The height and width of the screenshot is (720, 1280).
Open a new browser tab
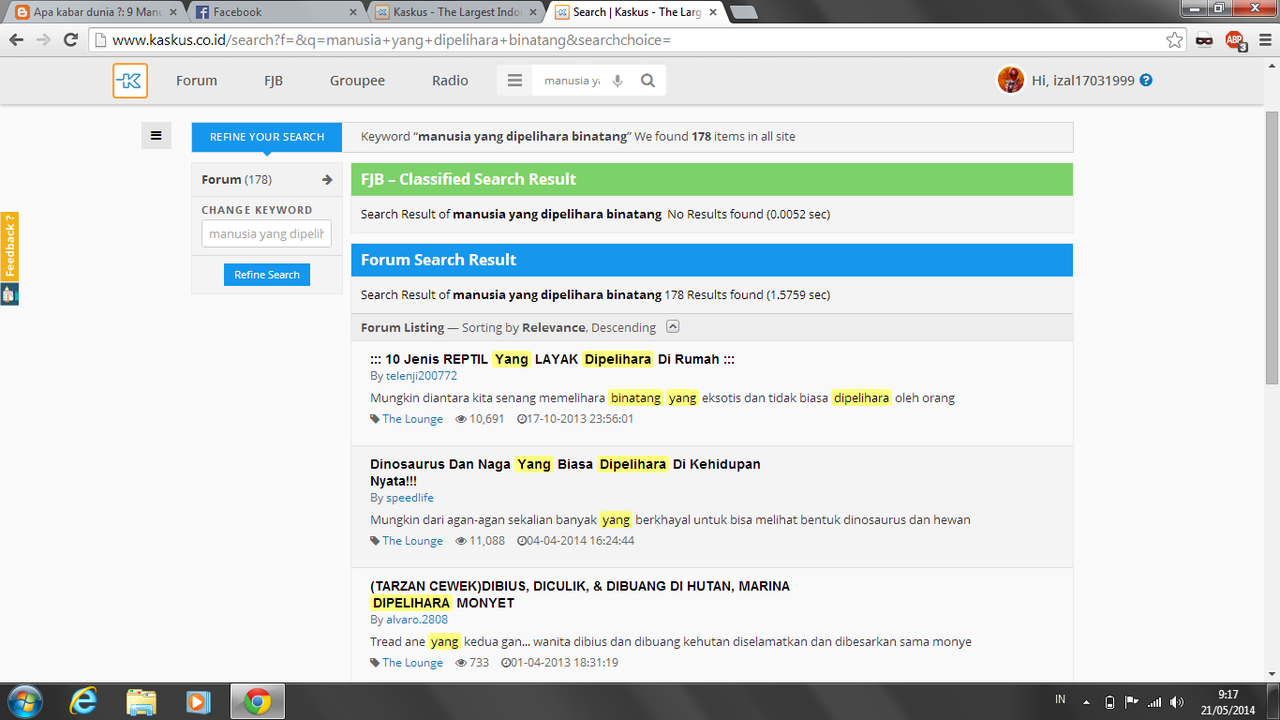point(743,12)
